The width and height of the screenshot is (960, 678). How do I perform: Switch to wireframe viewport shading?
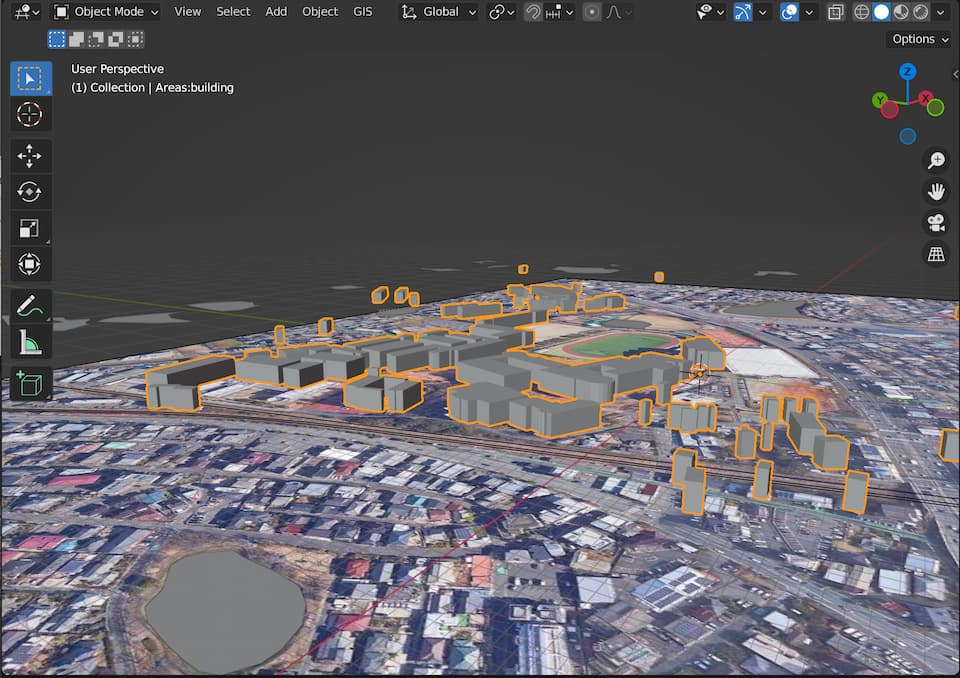pyautogui.click(x=862, y=12)
